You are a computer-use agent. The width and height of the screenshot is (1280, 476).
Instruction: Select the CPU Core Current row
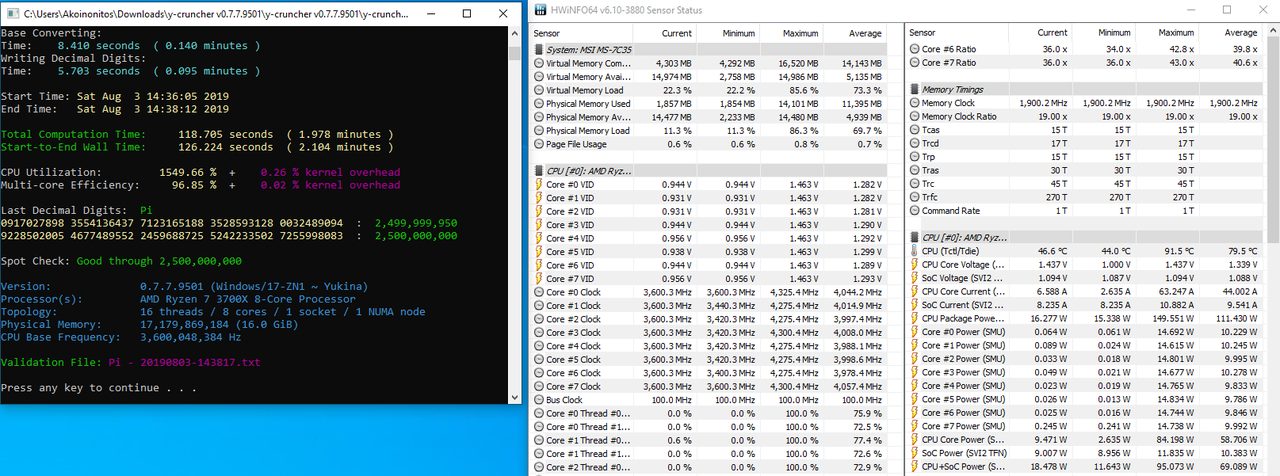pyautogui.click(x=1086, y=292)
